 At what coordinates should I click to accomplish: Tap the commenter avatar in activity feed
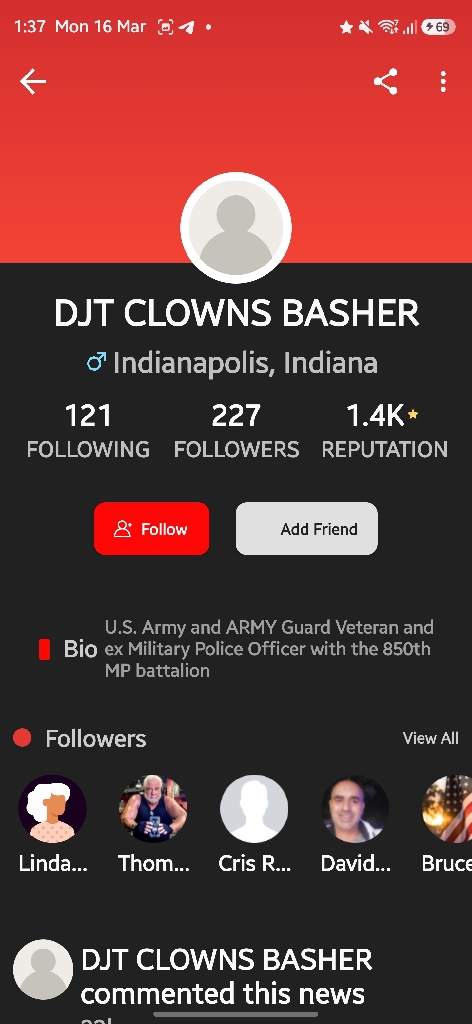(43, 969)
